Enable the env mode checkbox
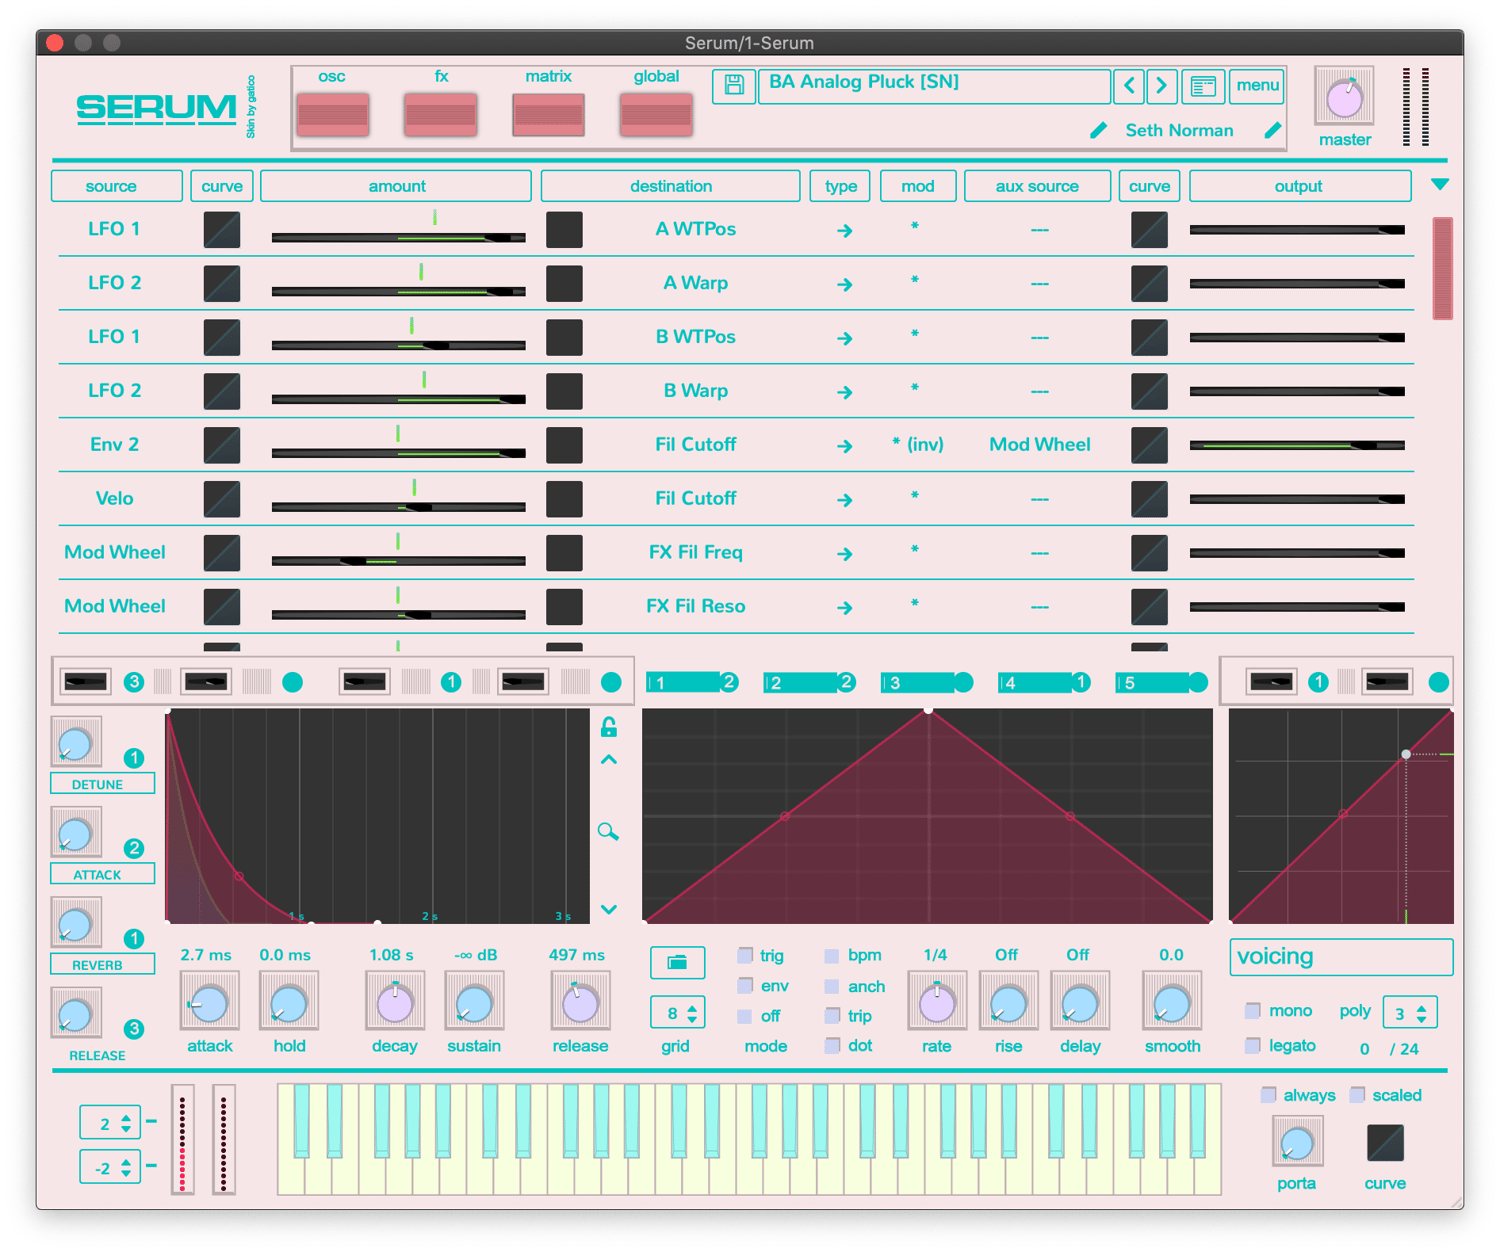The width and height of the screenshot is (1500, 1252). [x=745, y=986]
